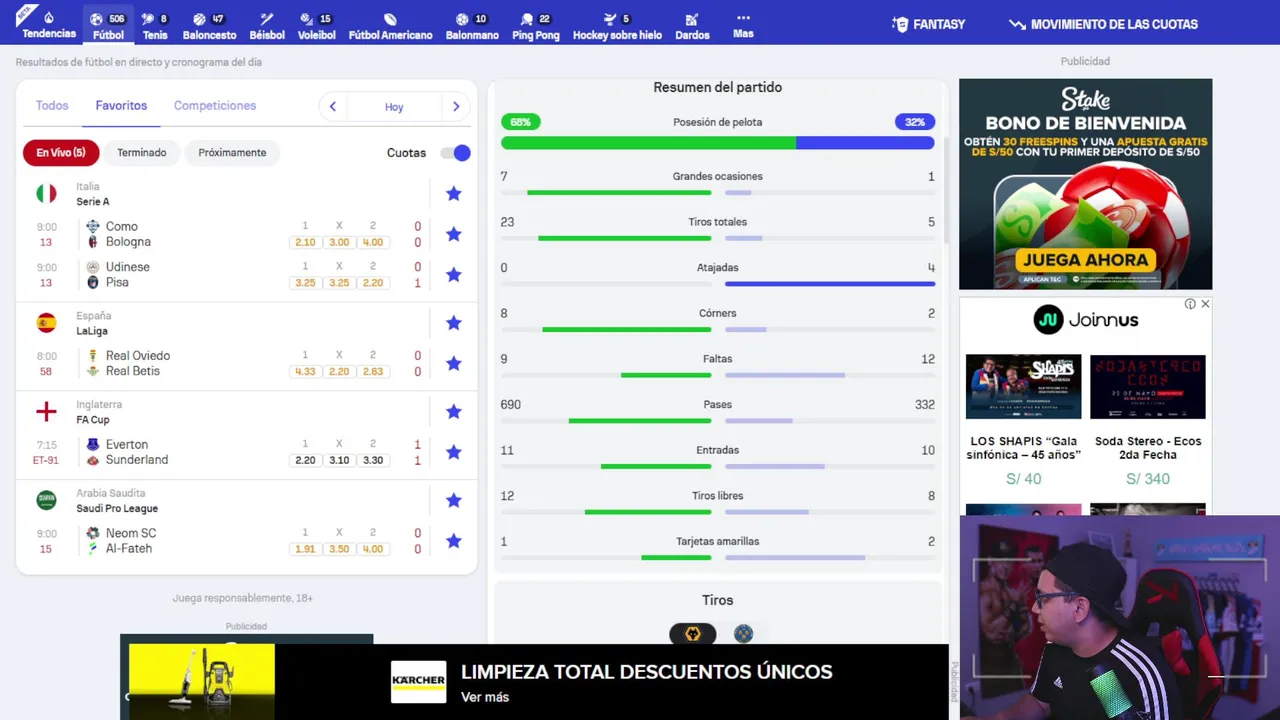The height and width of the screenshot is (720, 1280).
Task: Select Real Oviedo home odds 4.33
Action: point(305,371)
